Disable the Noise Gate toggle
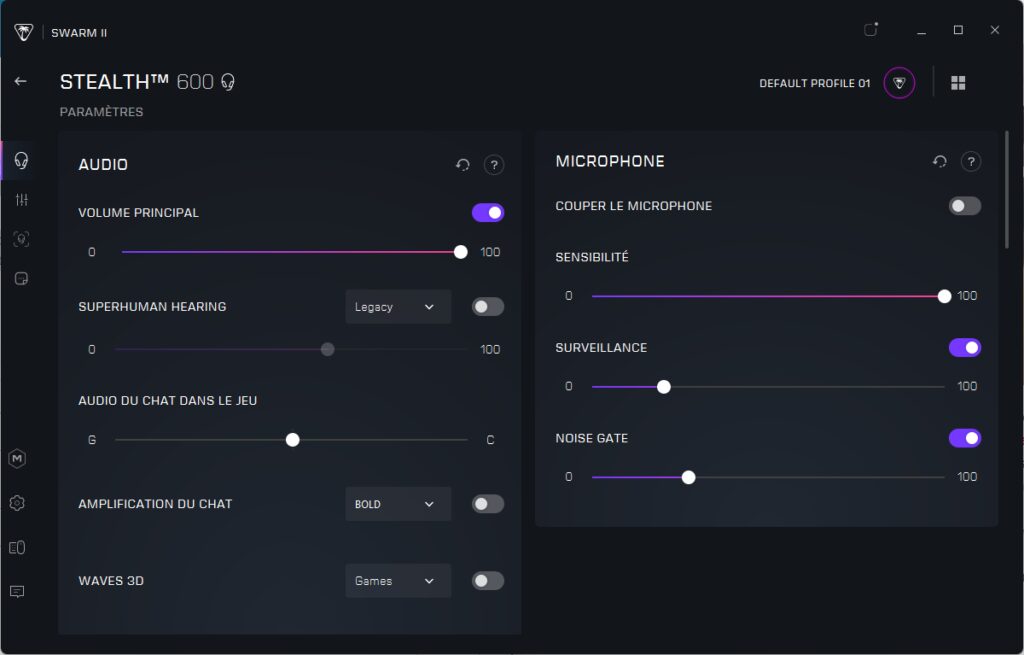The width and height of the screenshot is (1024, 655). [965, 438]
